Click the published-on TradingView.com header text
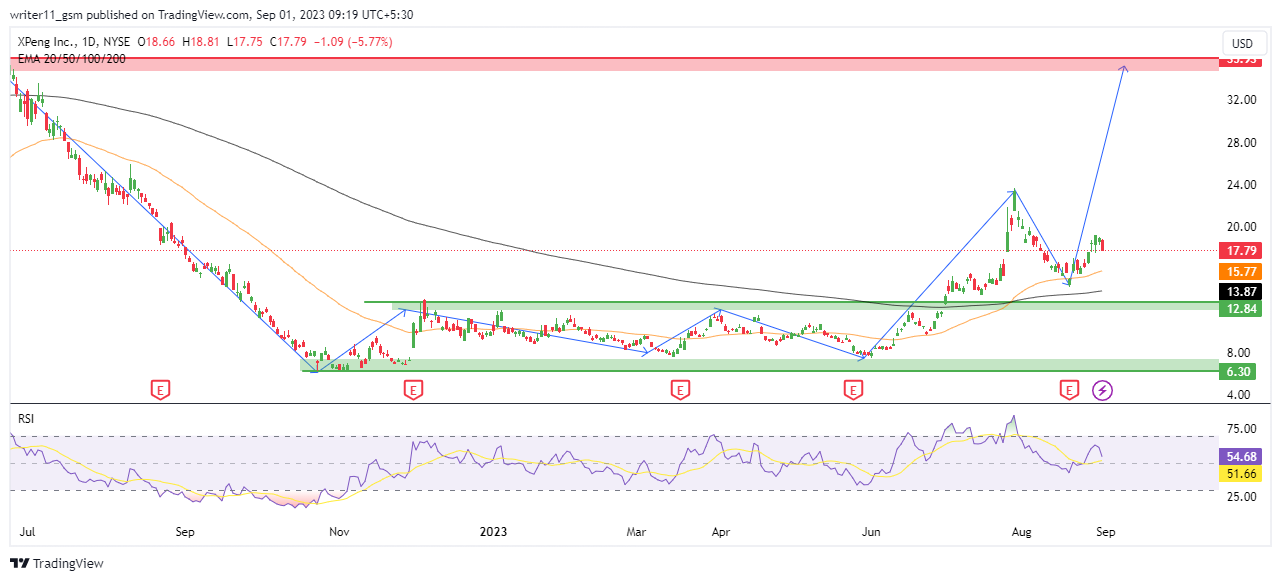The height and width of the screenshot is (581, 1281). click(x=212, y=15)
